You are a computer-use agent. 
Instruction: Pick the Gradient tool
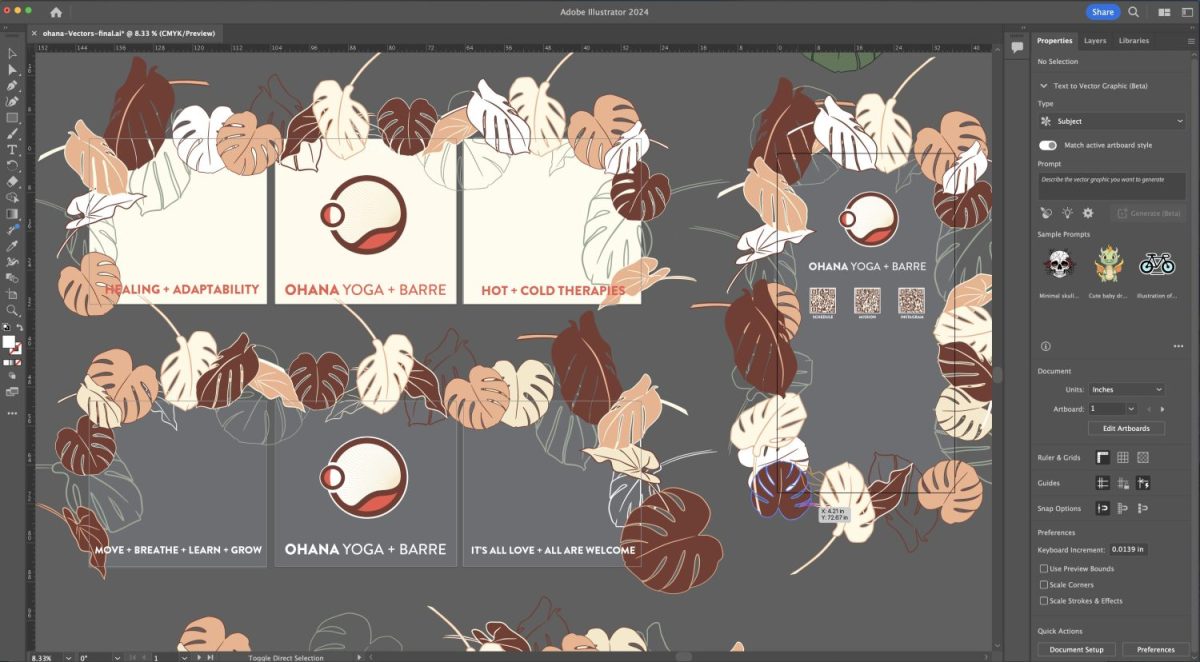tap(12, 214)
